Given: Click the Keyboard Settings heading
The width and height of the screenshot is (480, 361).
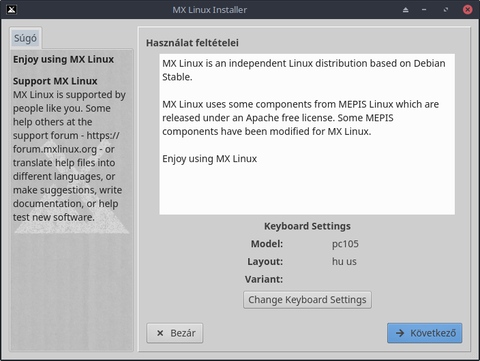Looking at the screenshot, I should [x=307, y=226].
